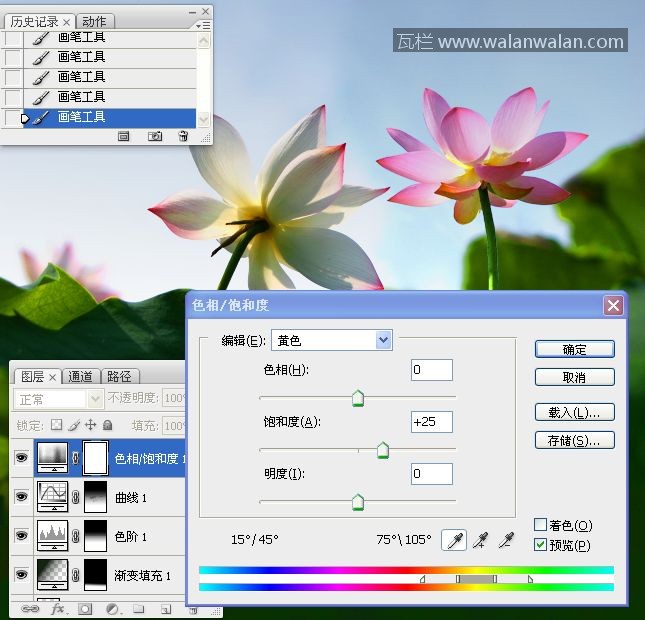Viewport: 645px width, 620px height.
Task: Open the history panel options menu
Action: (204, 24)
